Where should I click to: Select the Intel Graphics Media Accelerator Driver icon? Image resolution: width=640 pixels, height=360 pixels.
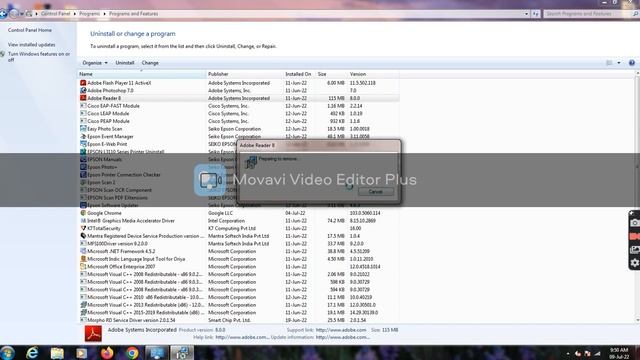[83, 220]
